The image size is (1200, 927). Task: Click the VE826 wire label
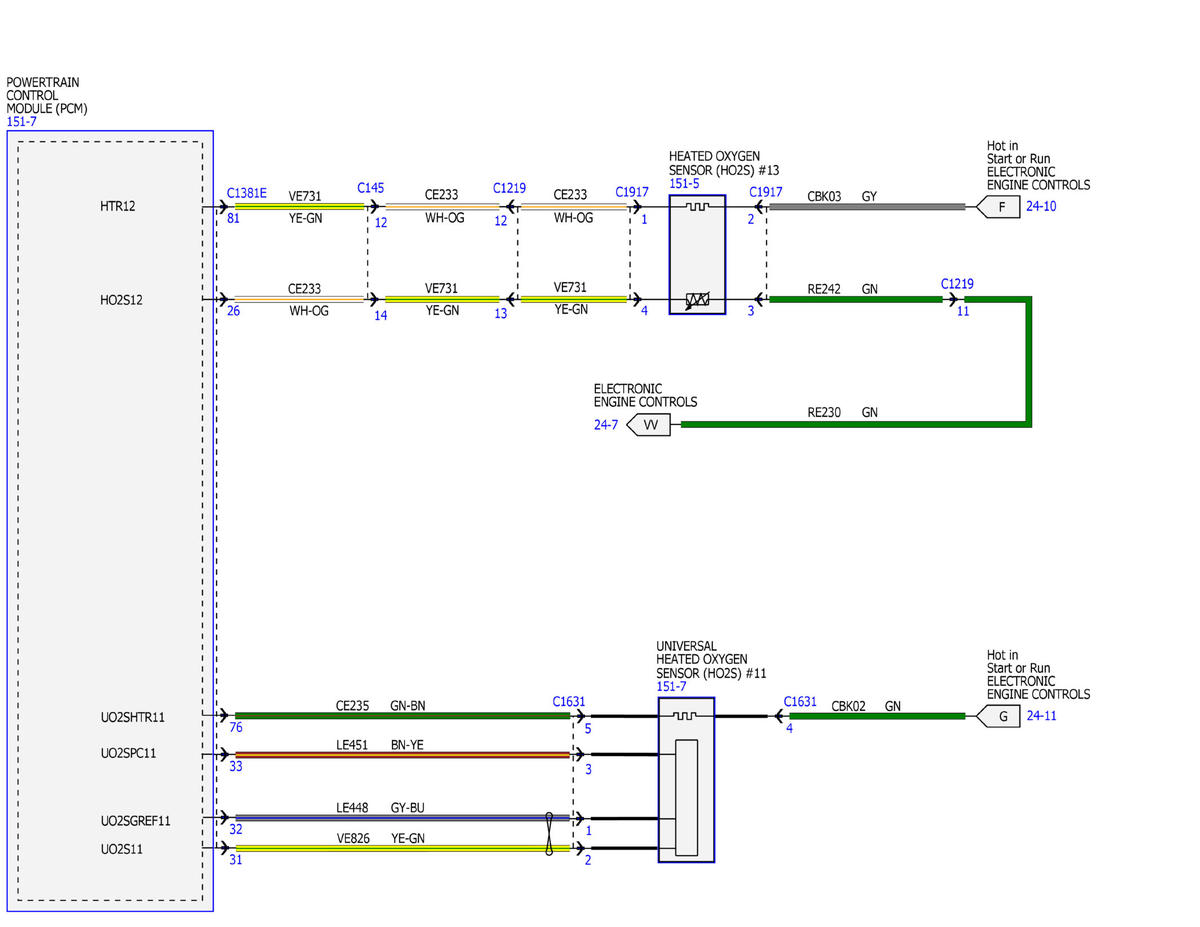pos(352,837)
